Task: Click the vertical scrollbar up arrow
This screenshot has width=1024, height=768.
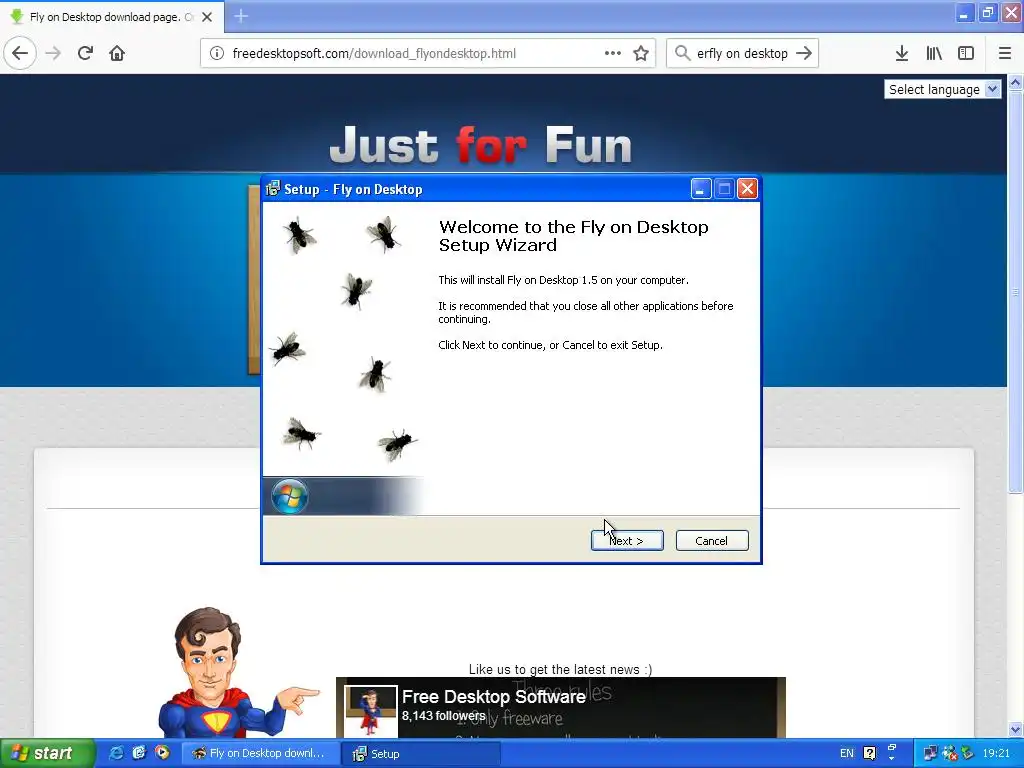Action: coord(1016,82)
